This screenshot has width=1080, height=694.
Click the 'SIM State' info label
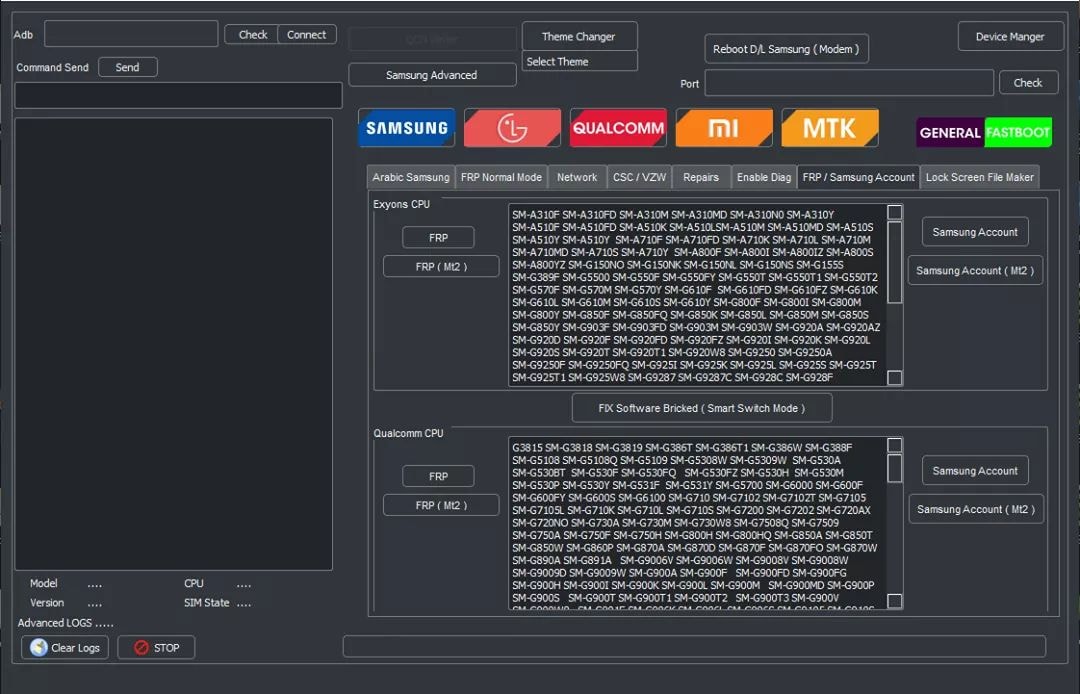click(x=207, y=602)
